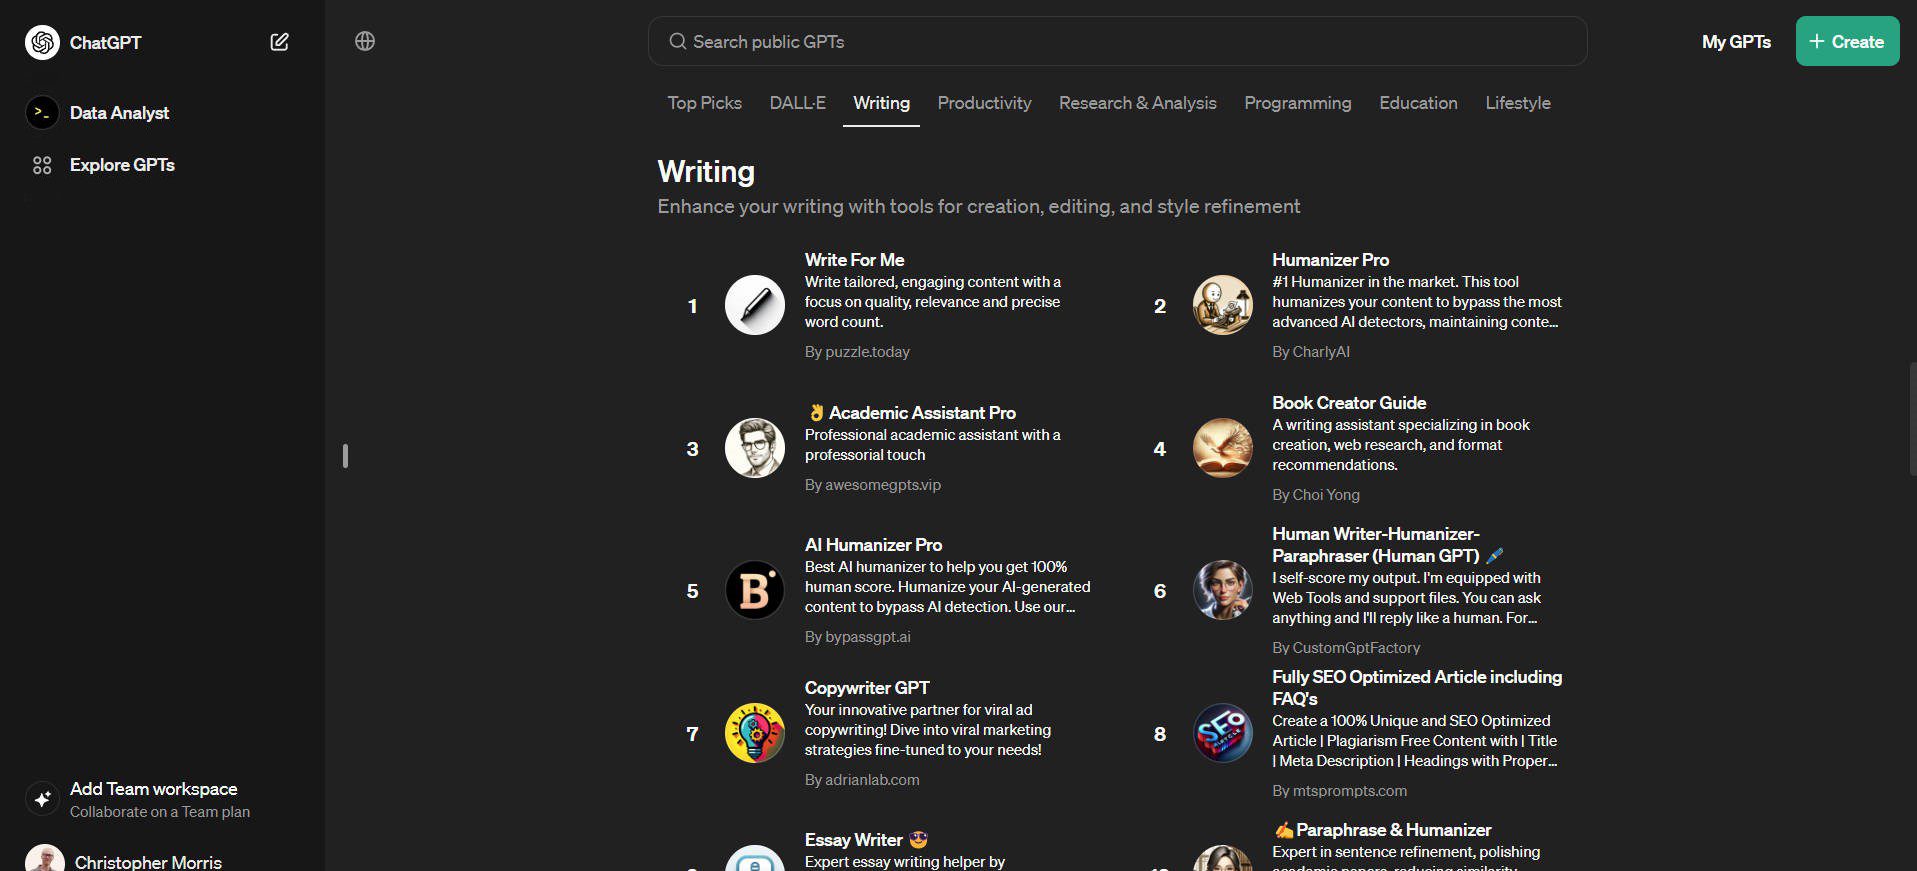Switch to the Lifestyle tab

click(x=1517, y=103)
